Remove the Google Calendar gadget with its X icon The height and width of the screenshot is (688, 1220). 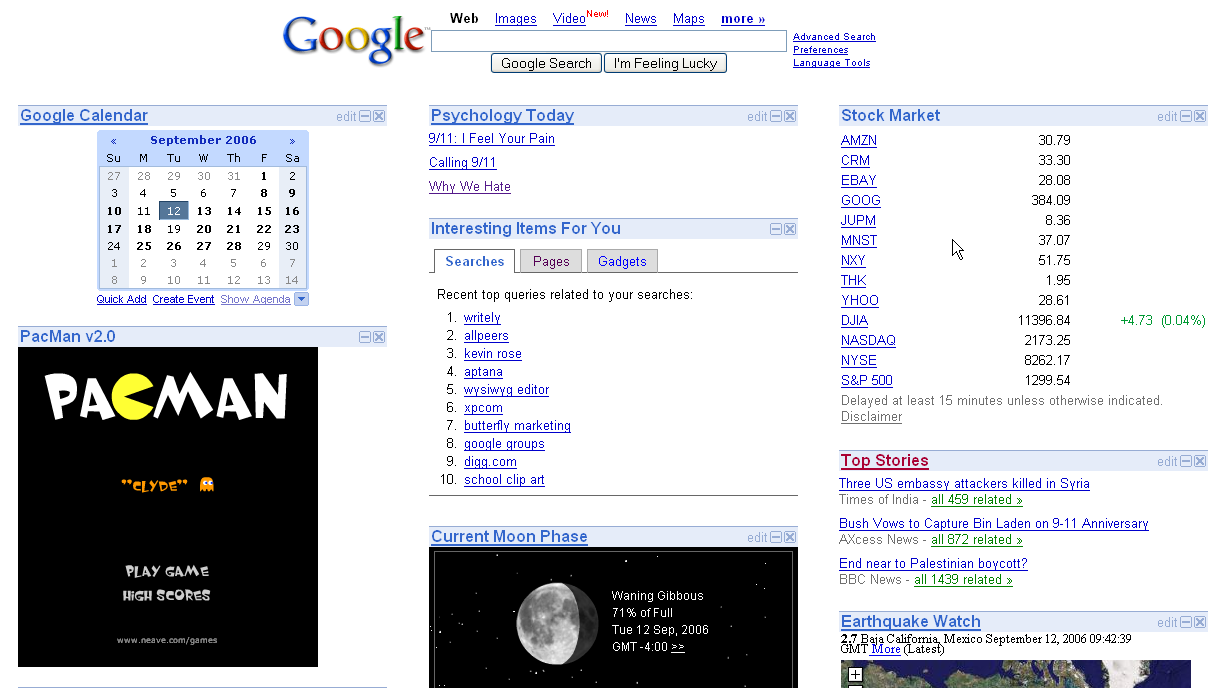coord(379,117)
